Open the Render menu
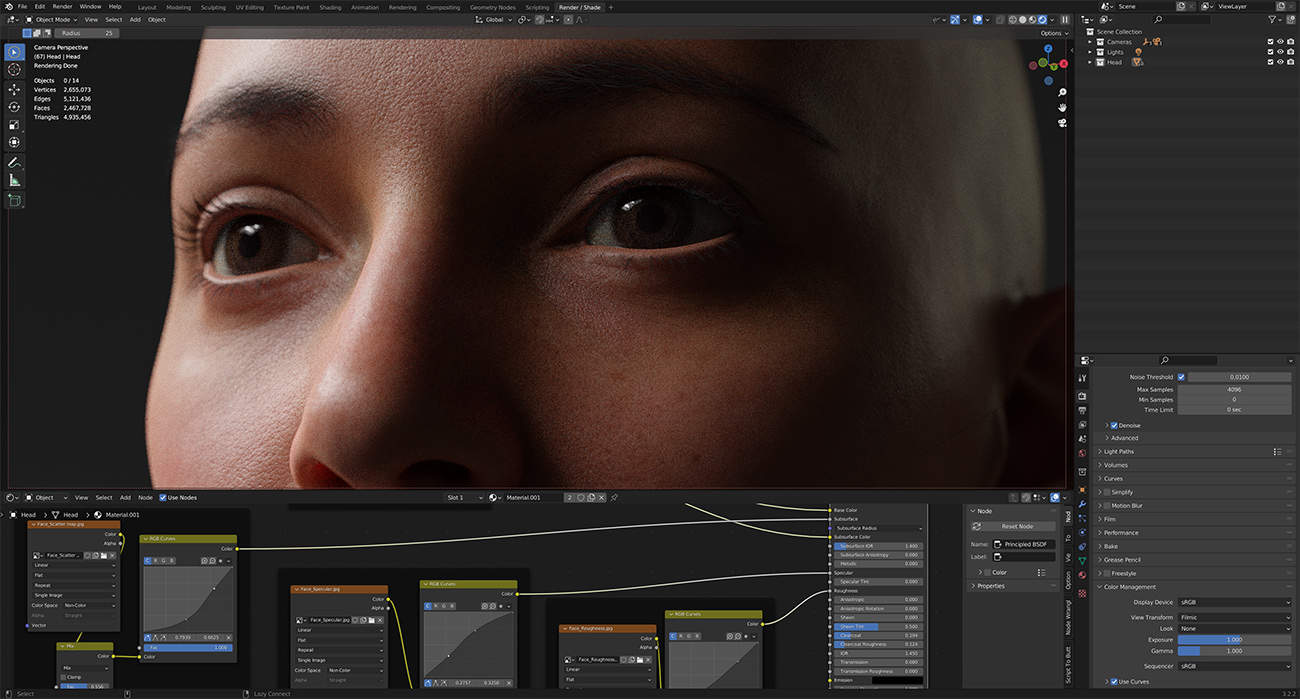This screenshot has width=1300, height=699. coord(62,5)
